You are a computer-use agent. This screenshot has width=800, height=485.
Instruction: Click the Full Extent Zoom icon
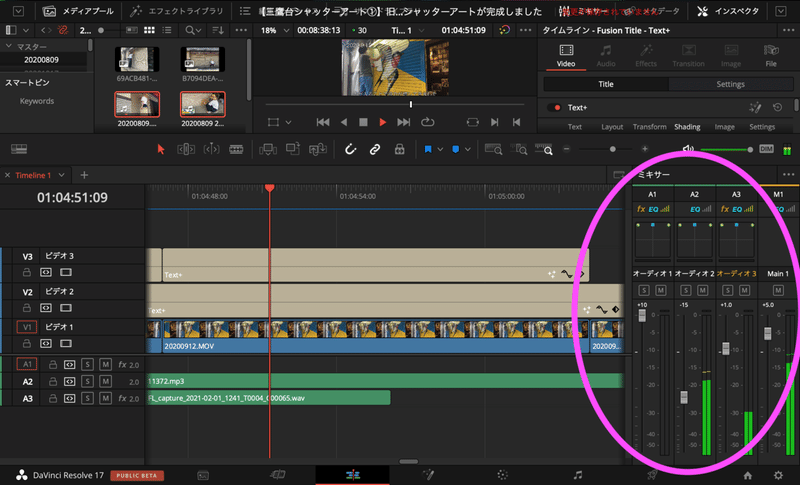[493, 149]
